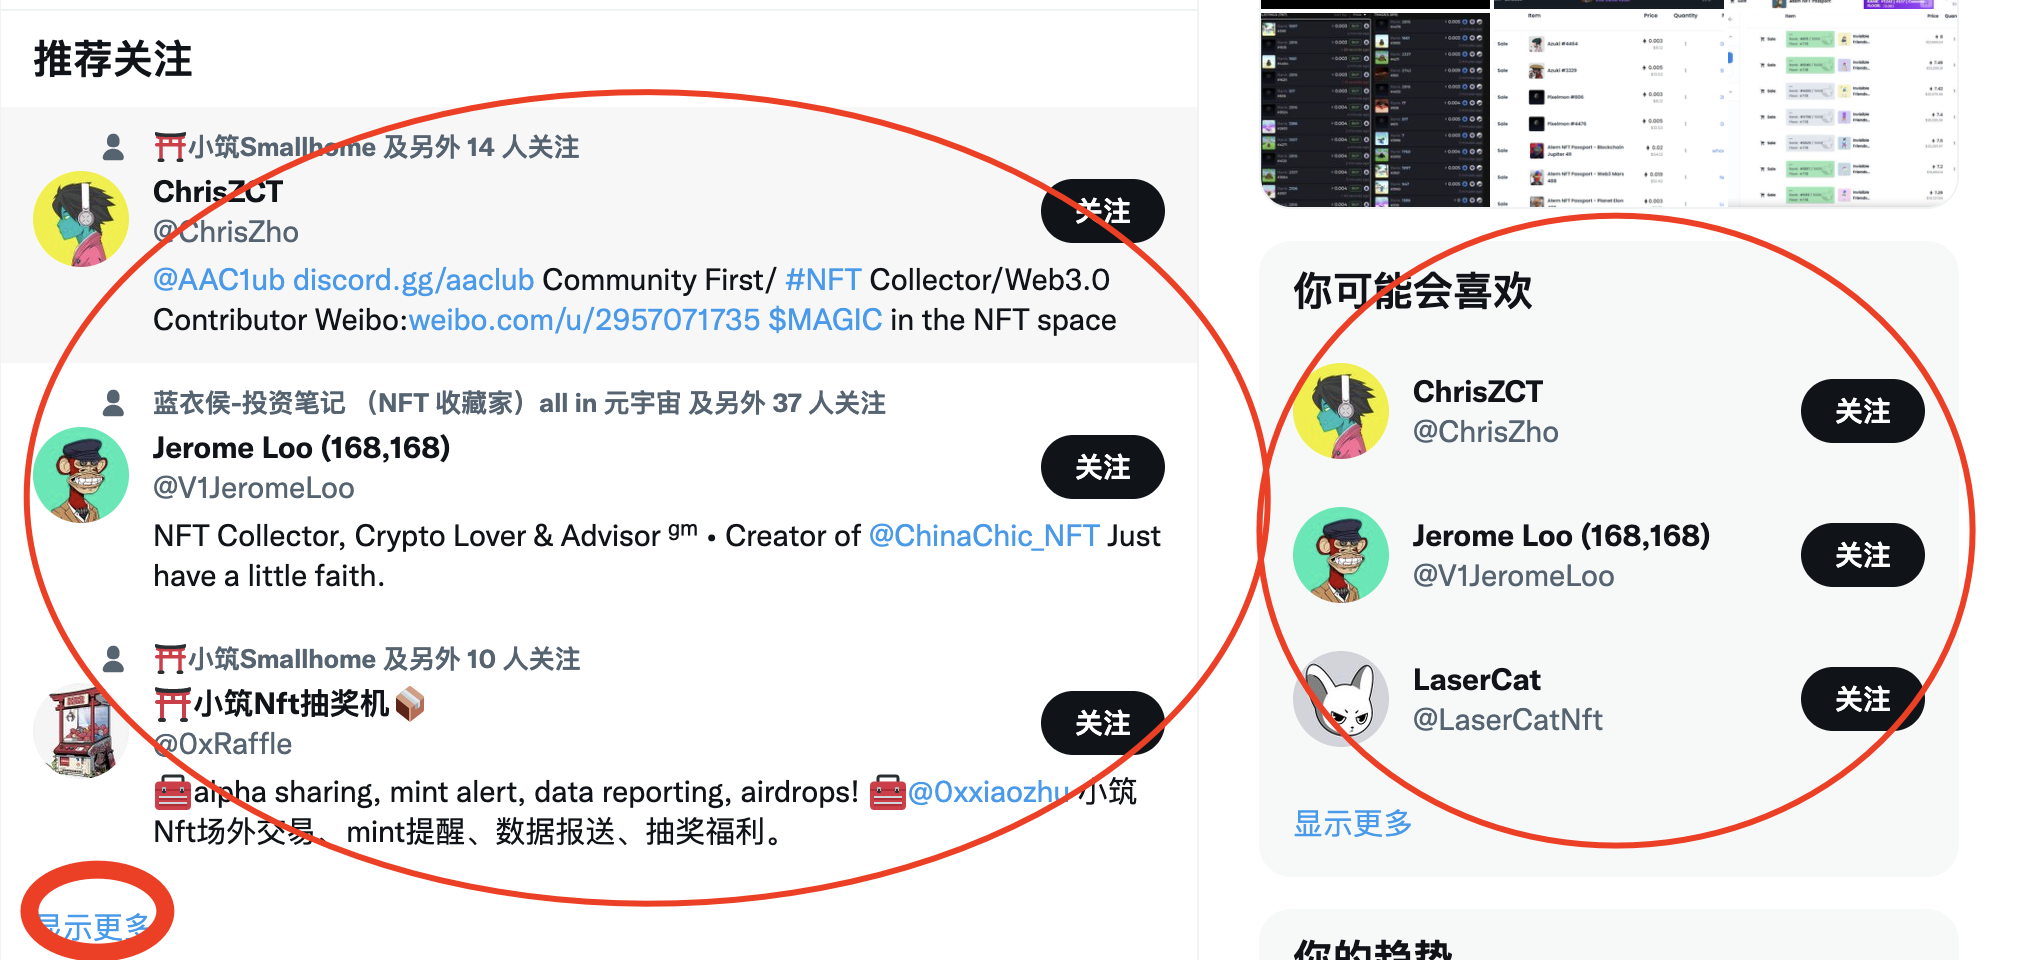Click person icon above ChrisZCT recommendation
The height and width of the screenshot is (960, 2042).
[x=114, y=147]
